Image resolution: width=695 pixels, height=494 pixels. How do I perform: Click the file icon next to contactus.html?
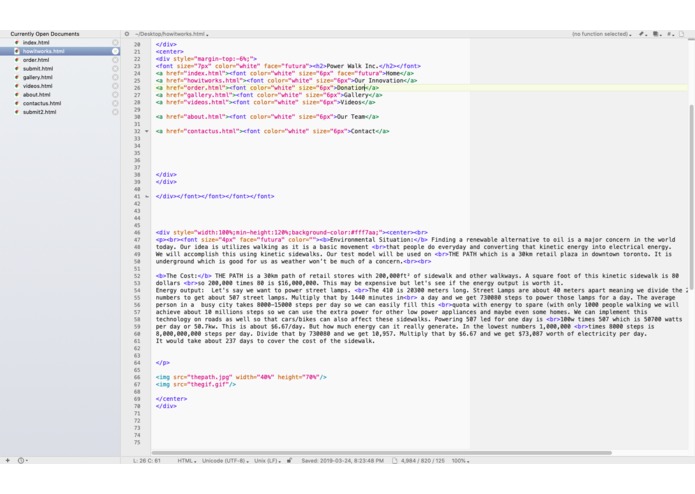(x=16, y=103)
